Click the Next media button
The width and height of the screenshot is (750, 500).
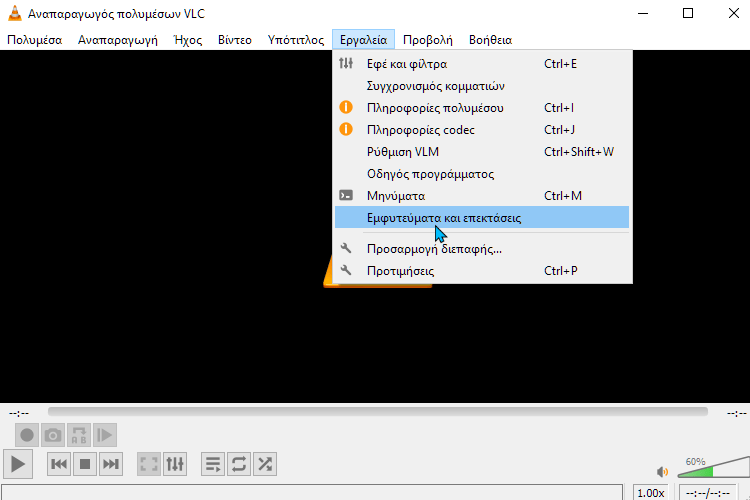pos(111,464)
